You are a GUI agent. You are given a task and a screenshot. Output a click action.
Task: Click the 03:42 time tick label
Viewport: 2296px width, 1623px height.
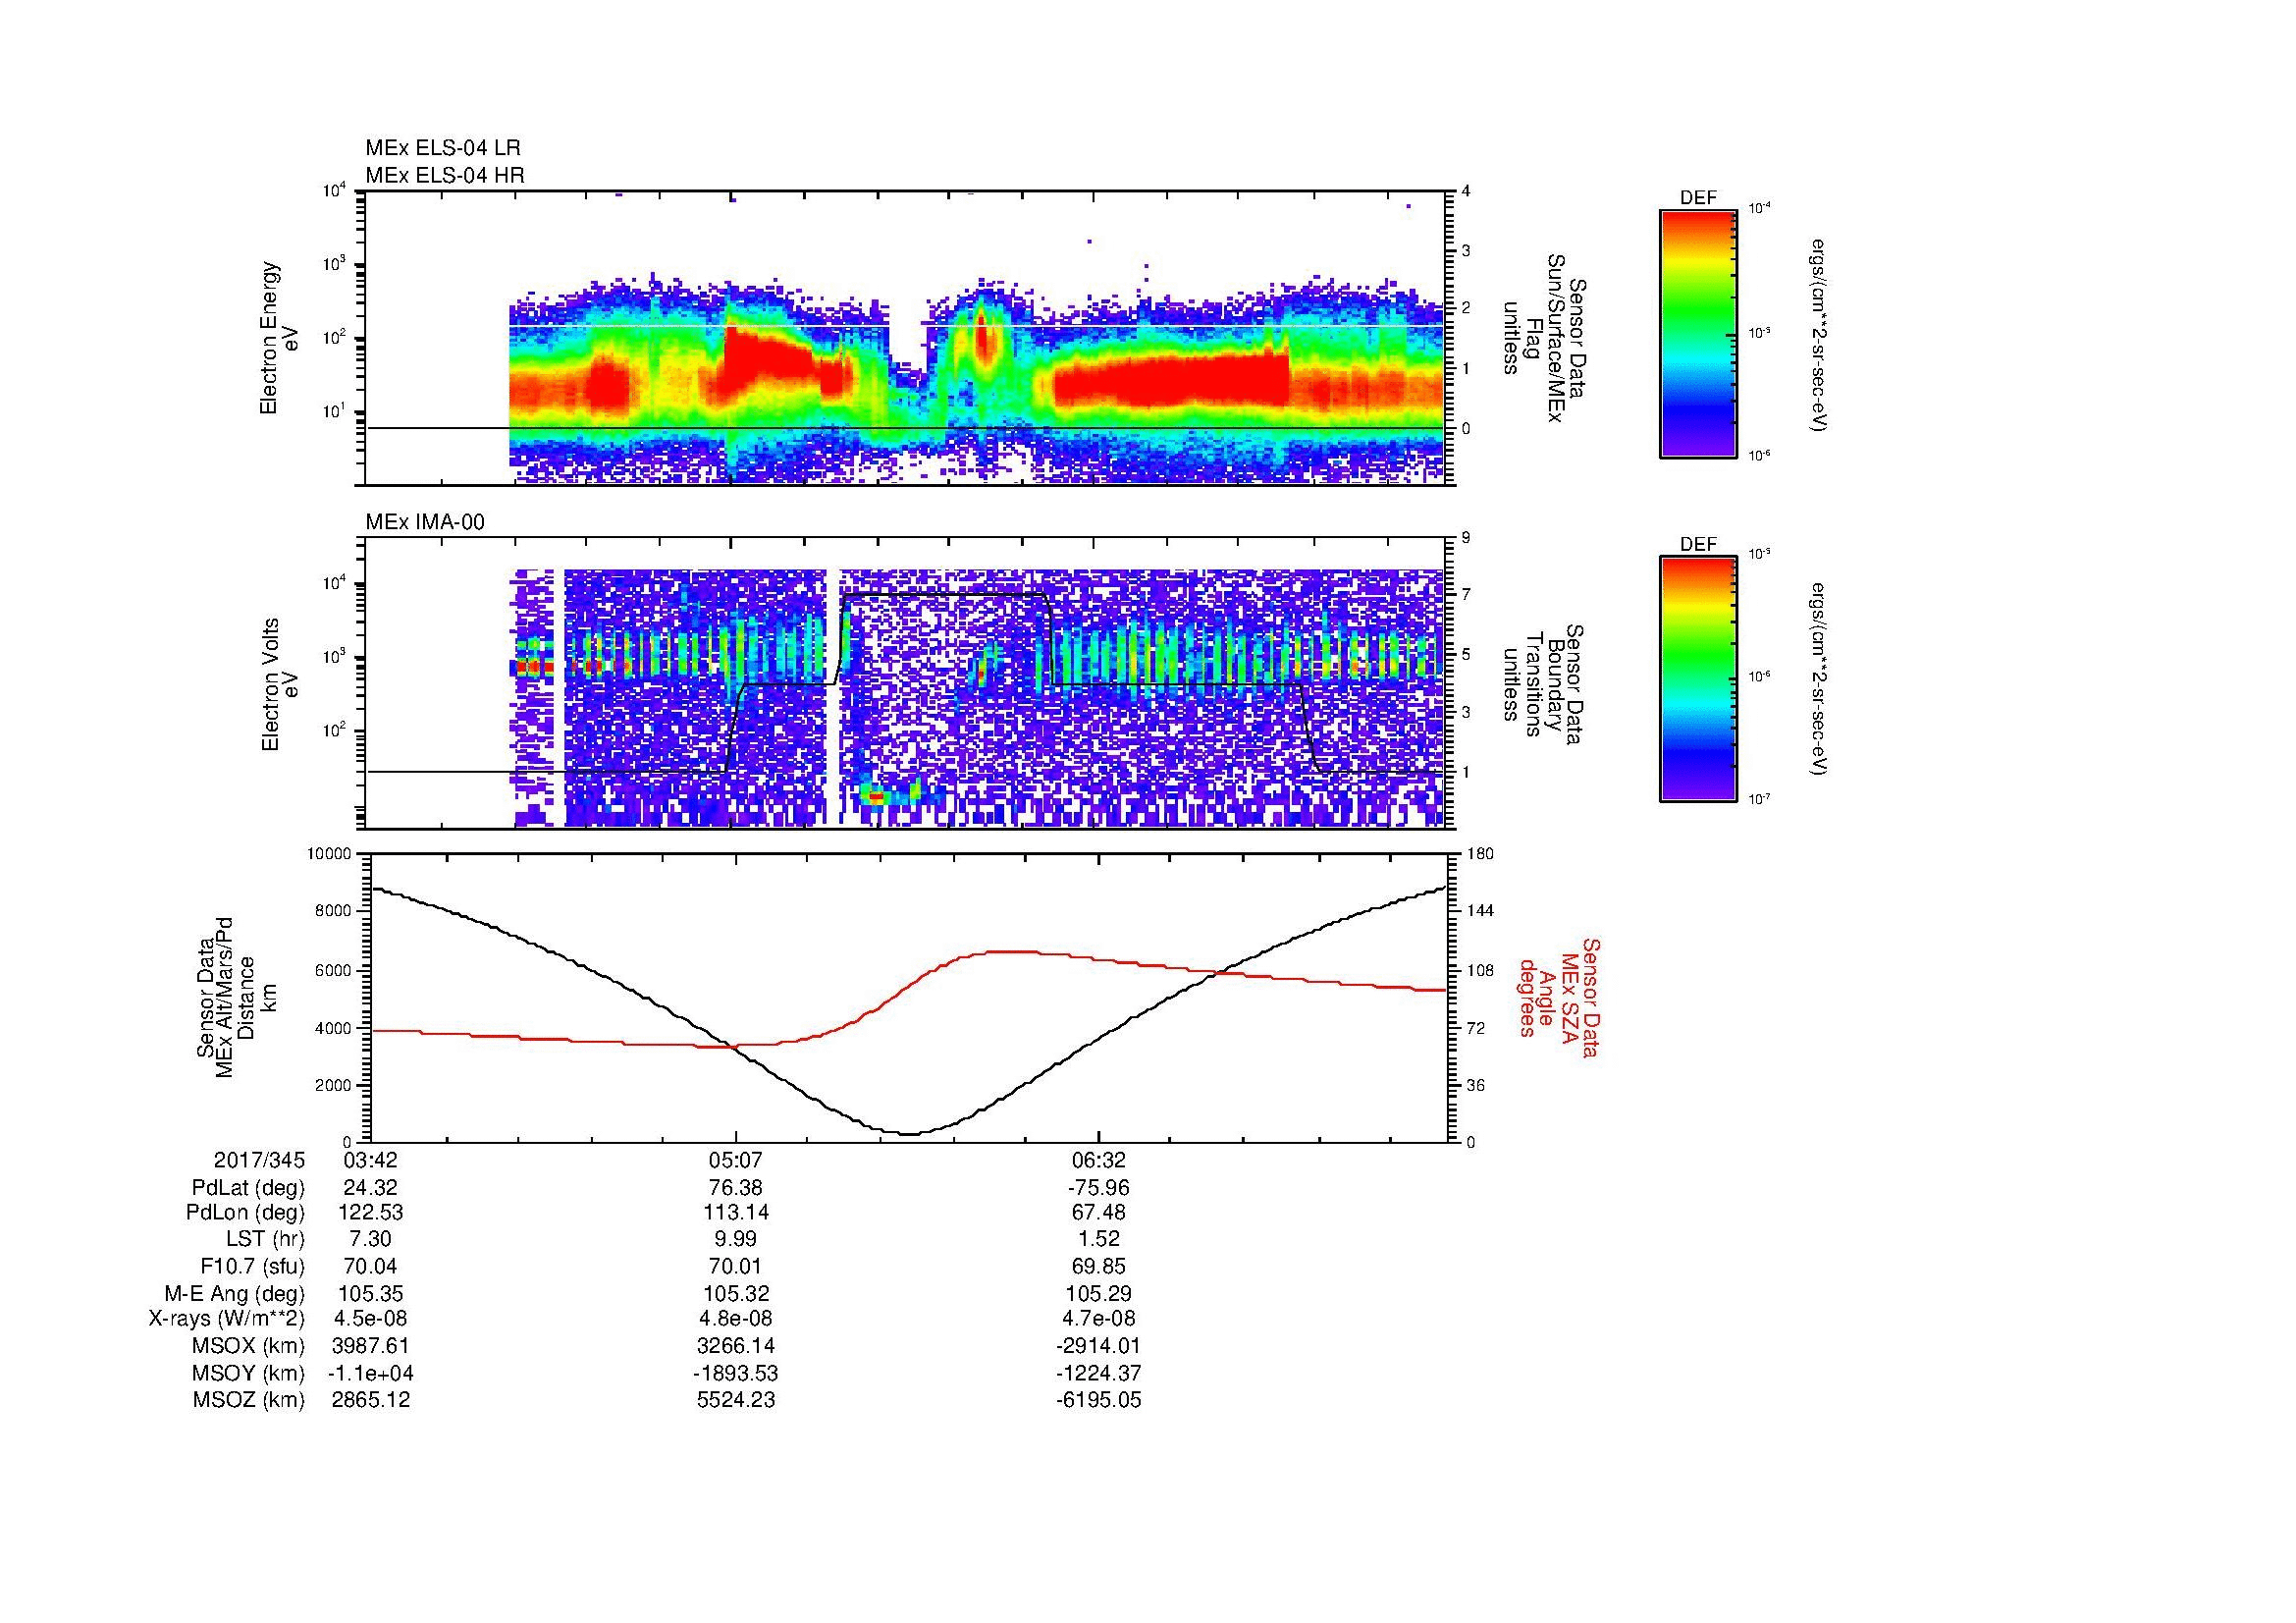[x=370, y=1161]
